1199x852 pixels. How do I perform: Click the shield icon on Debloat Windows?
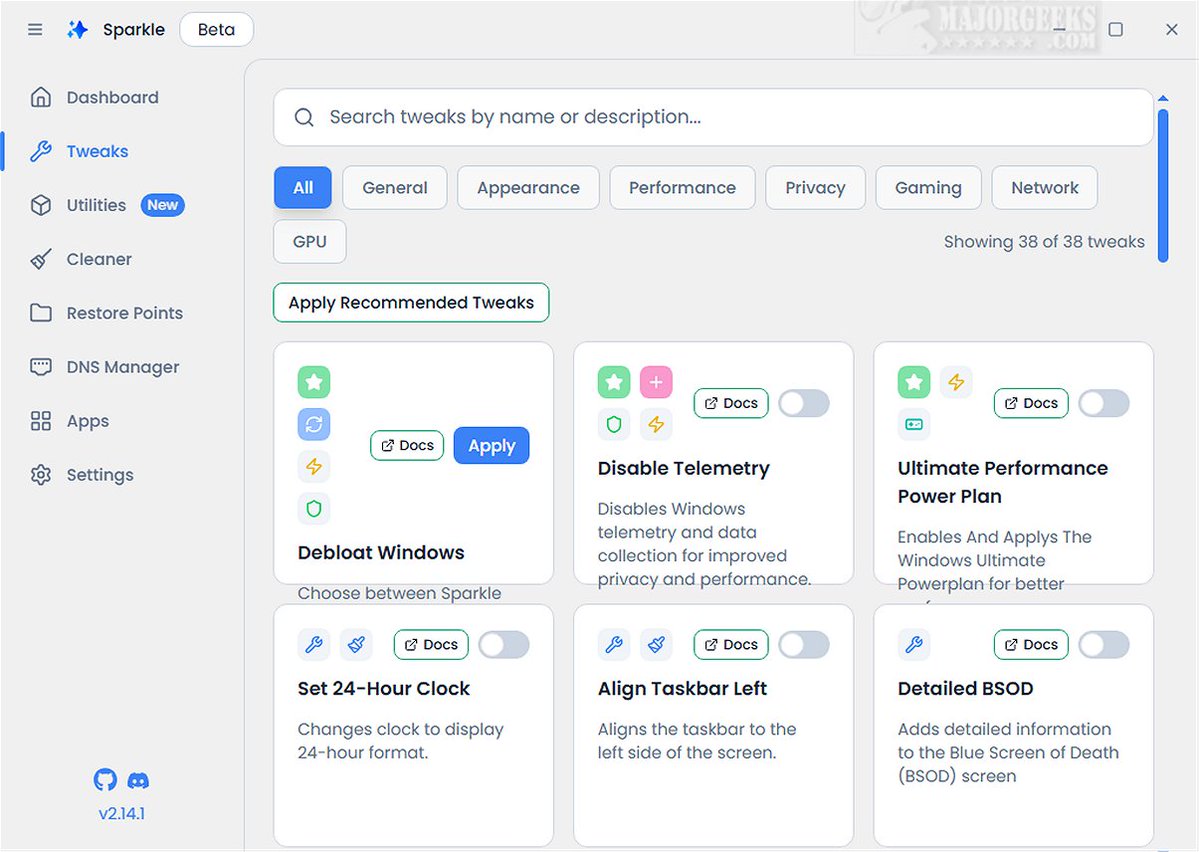[314, 509]
